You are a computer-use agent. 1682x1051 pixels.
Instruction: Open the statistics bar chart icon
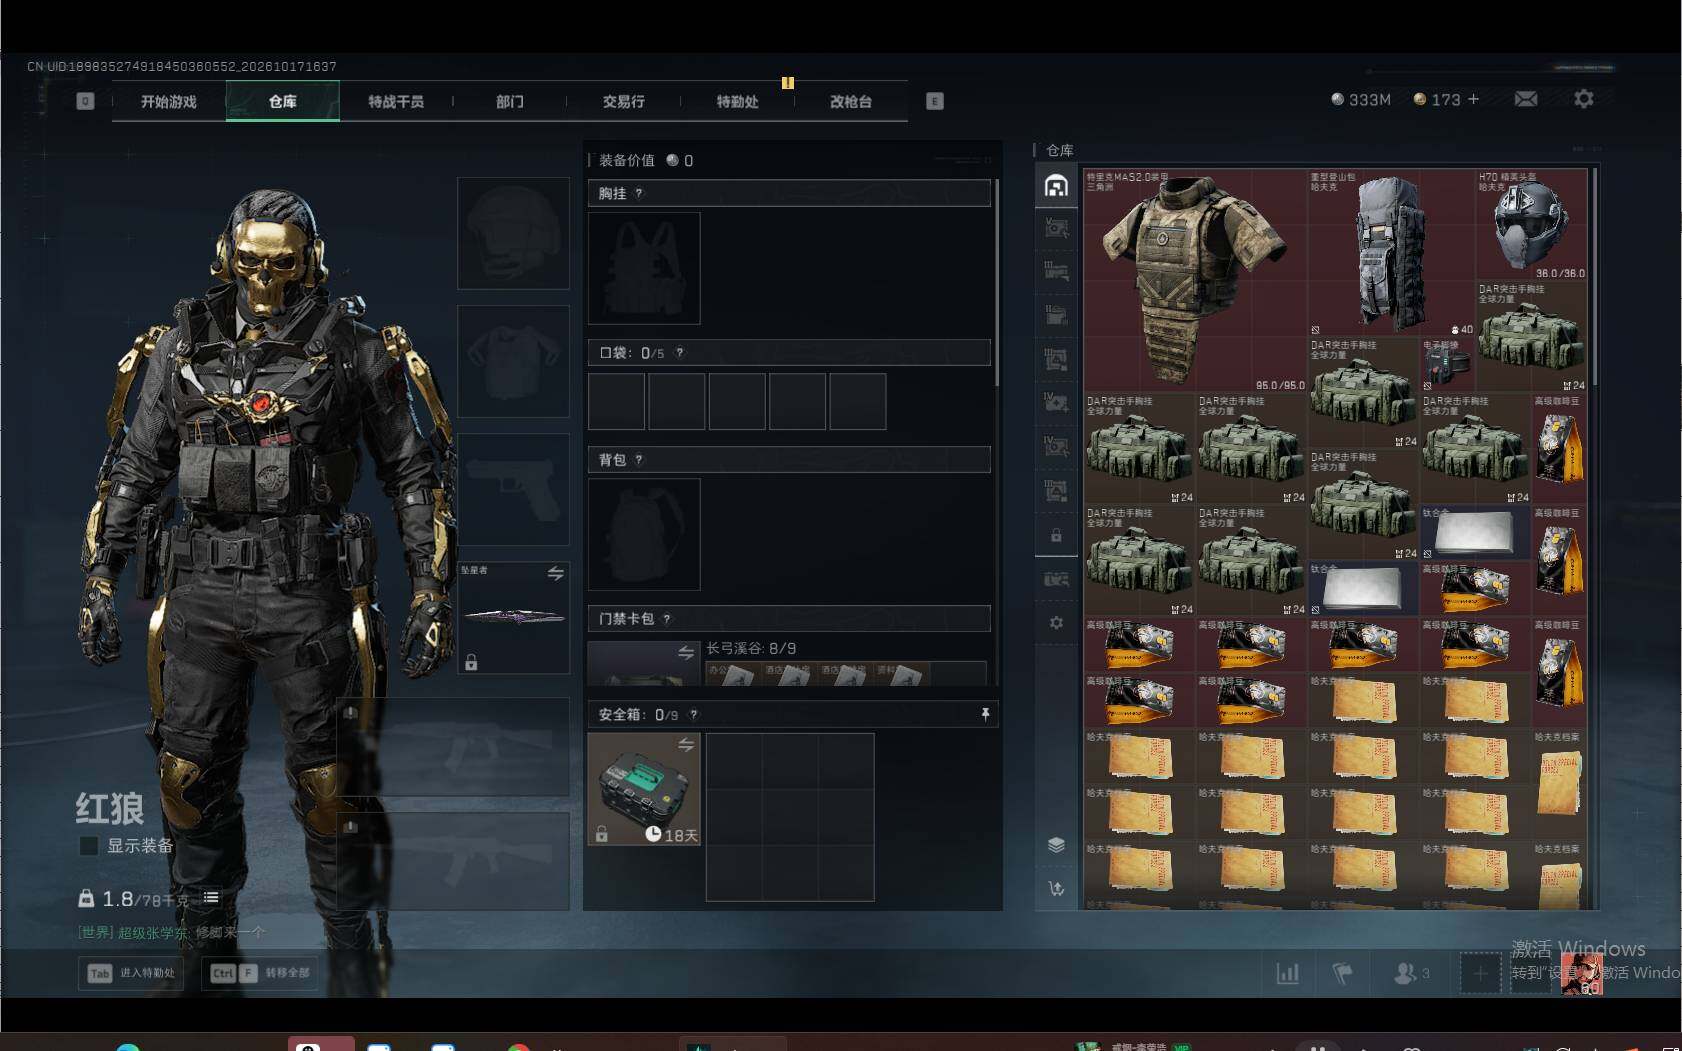[x=1288, y=972]
